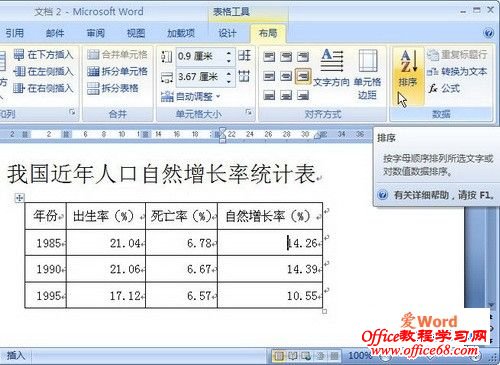
Task: Switch to Draft view in status bar
Action: tap(334, 356)
